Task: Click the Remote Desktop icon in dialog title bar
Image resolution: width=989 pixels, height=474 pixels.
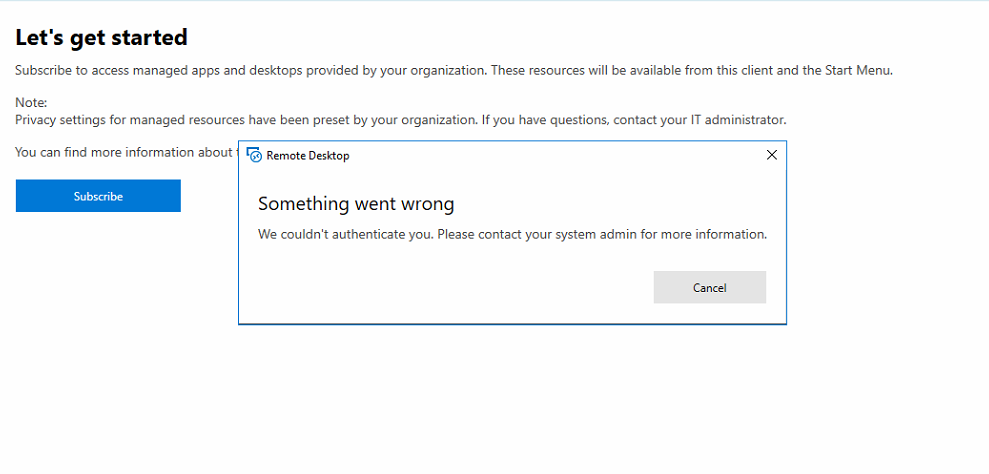Action: pos(254,156)
